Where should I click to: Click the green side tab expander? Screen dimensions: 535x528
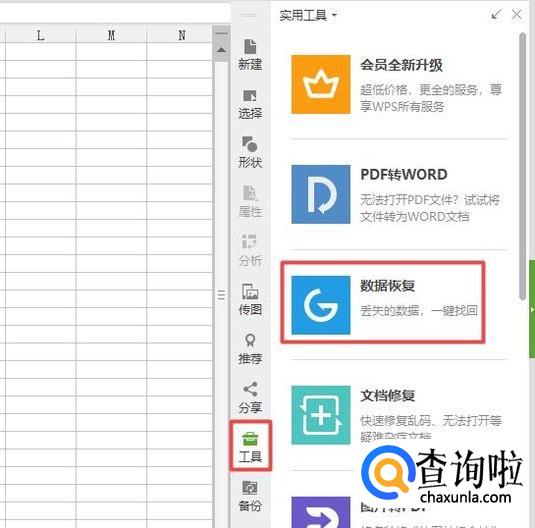(x=532, y=309)
